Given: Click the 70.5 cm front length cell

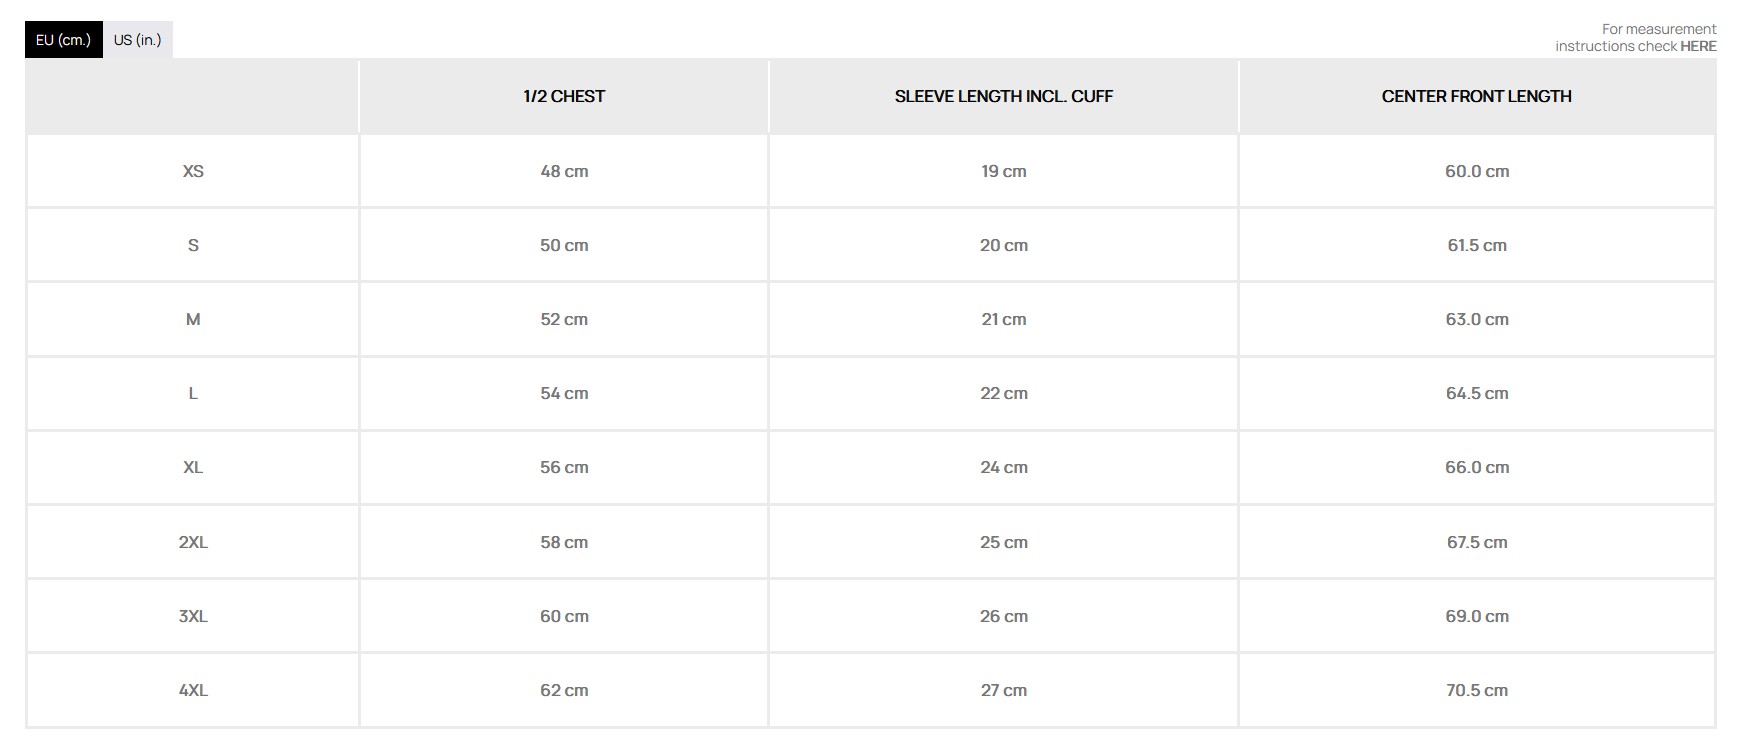Looking at the screenshot, I should pos(1476,690).
